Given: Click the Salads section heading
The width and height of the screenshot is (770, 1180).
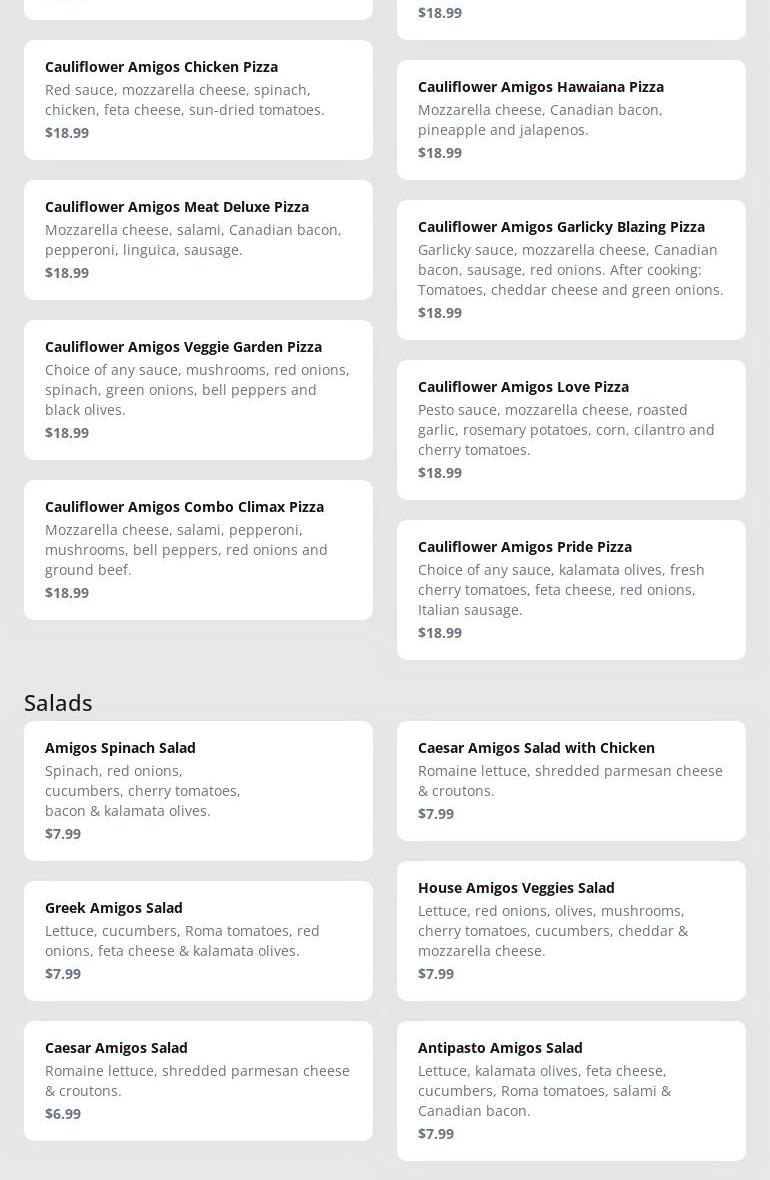Looking at the screenshot, I should [x=58, y=703].
